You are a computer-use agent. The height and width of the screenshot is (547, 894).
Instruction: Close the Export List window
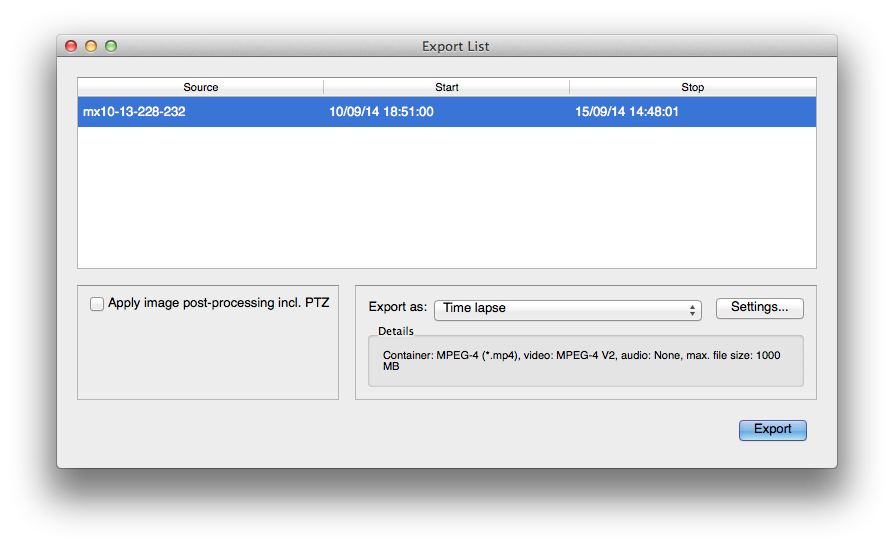(71, 46)
